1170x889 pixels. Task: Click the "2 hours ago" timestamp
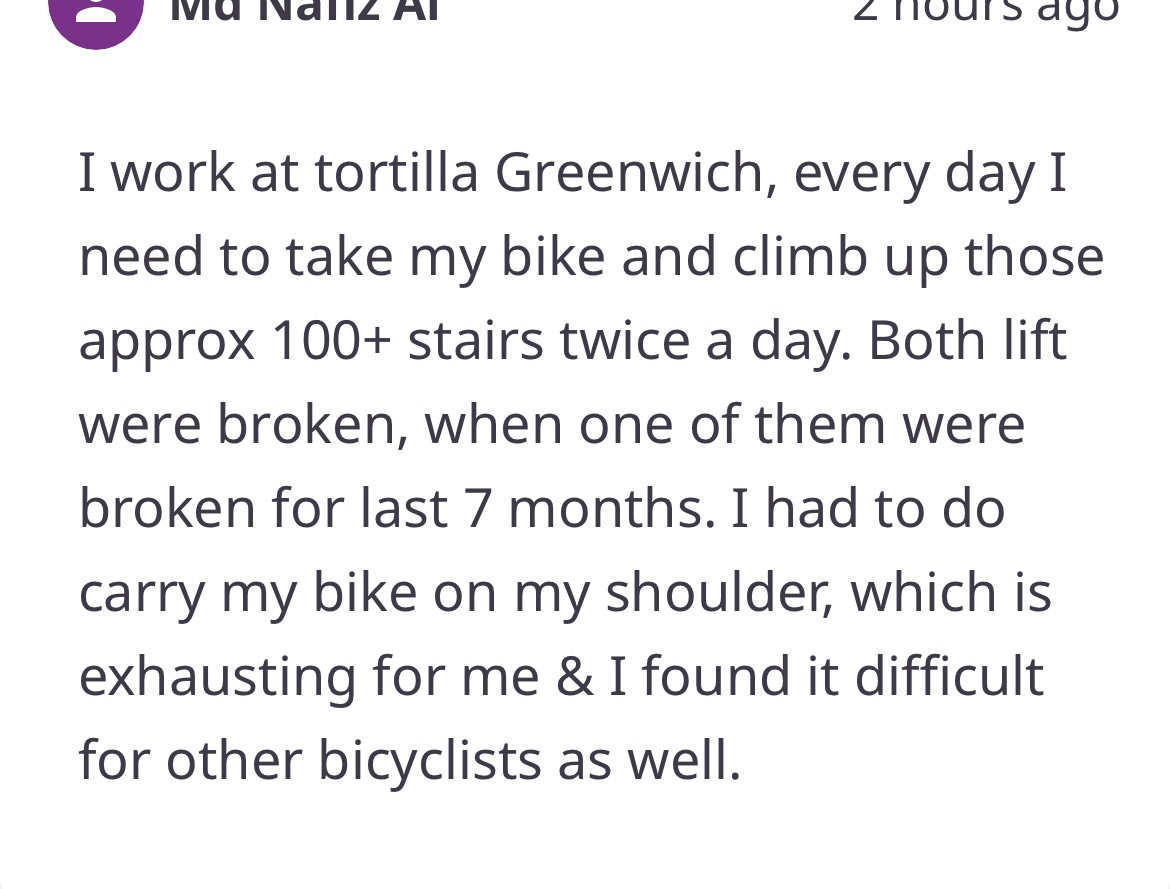click(985, 10)
